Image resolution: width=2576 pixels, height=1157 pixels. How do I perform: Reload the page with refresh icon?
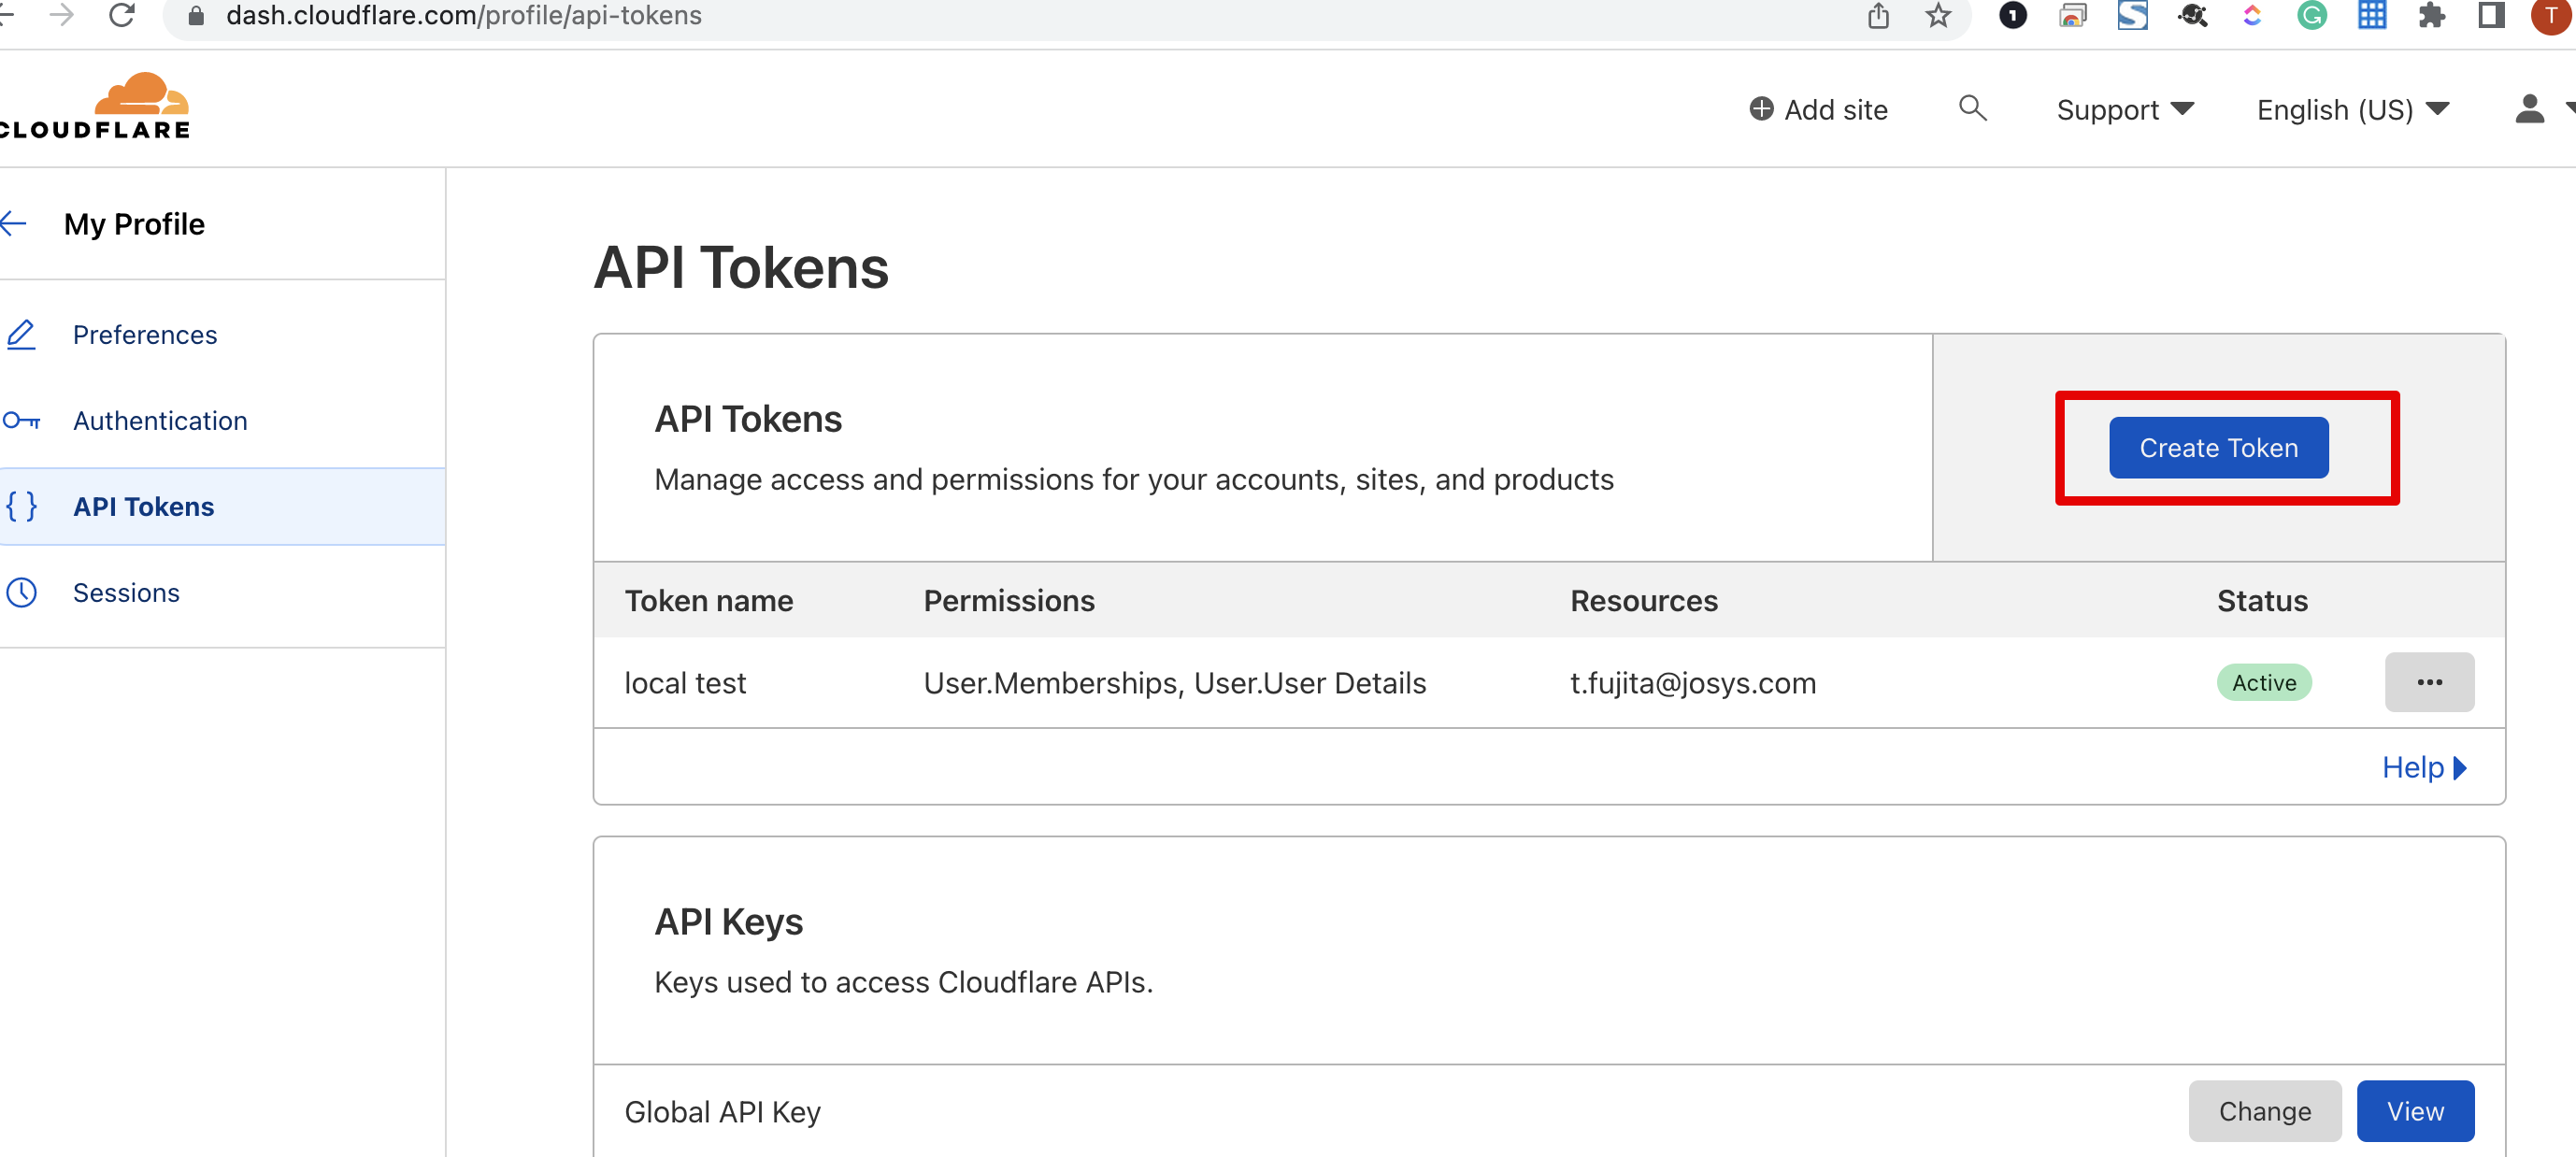tap(122, 15)
